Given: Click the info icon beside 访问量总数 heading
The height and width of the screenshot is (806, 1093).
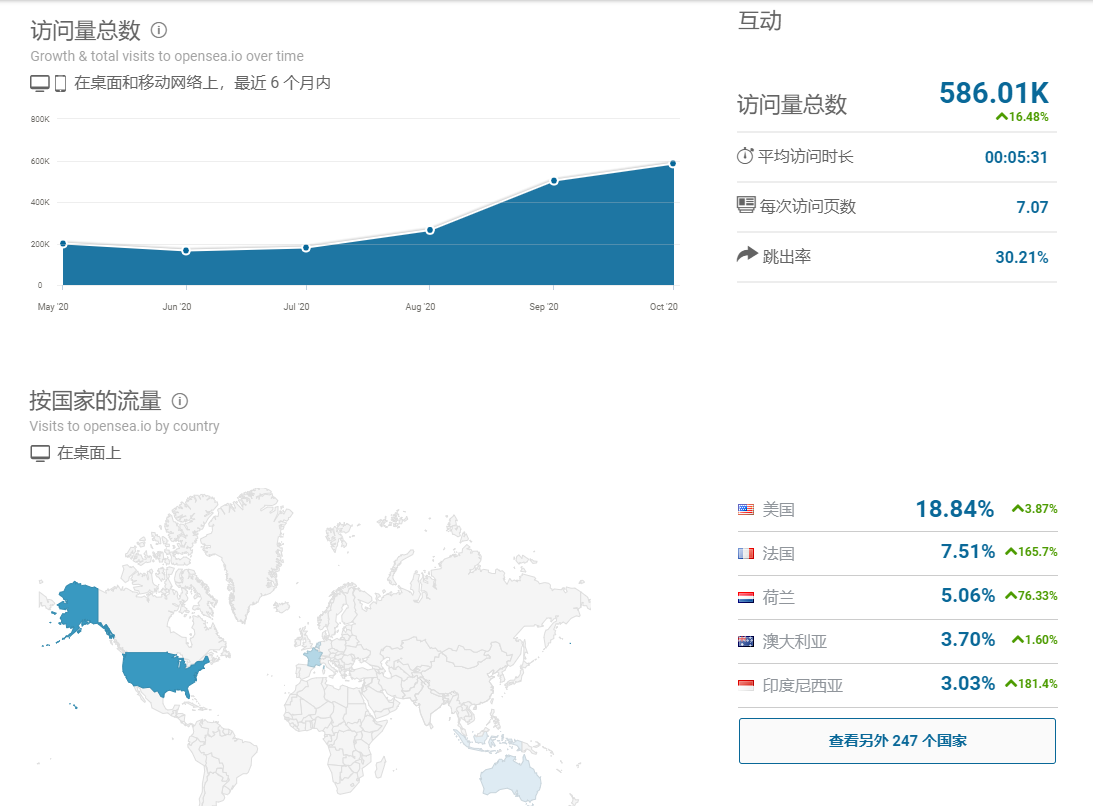Looking at the screenshot, I should (159, 30).
